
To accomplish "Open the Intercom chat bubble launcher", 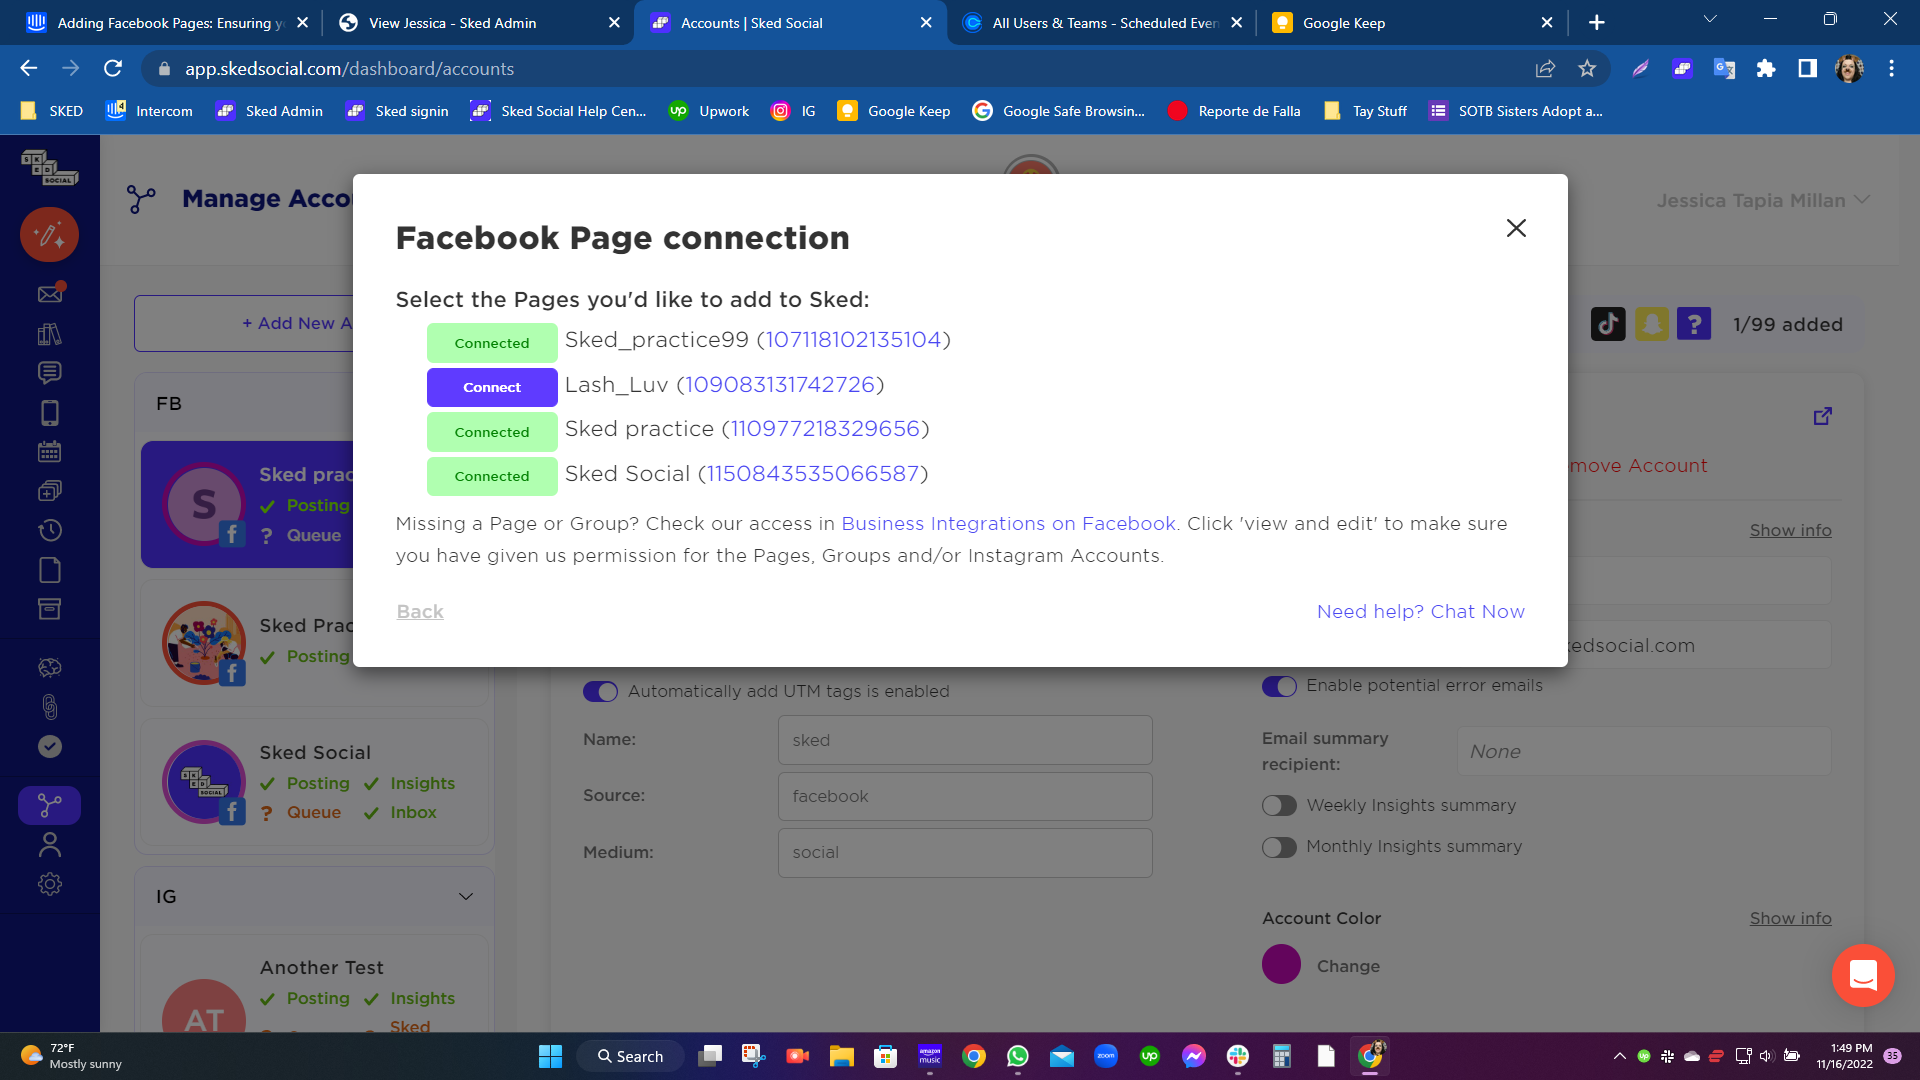I will [1863, 975].
